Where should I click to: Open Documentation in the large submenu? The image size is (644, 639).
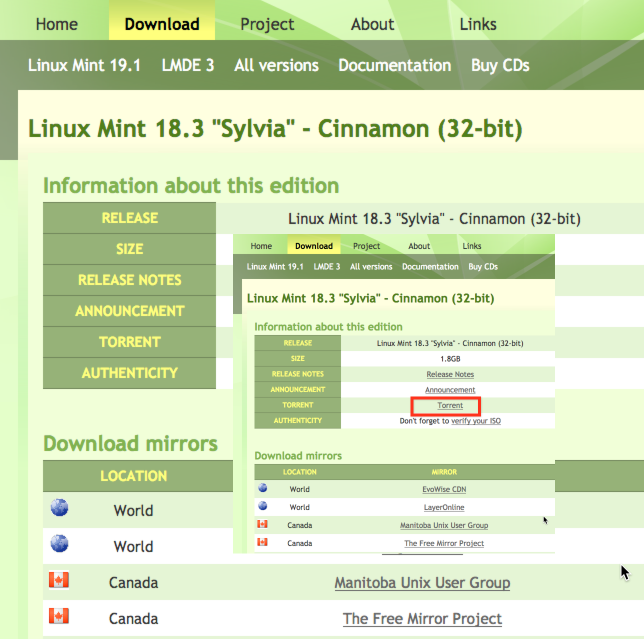coord(395,65)
